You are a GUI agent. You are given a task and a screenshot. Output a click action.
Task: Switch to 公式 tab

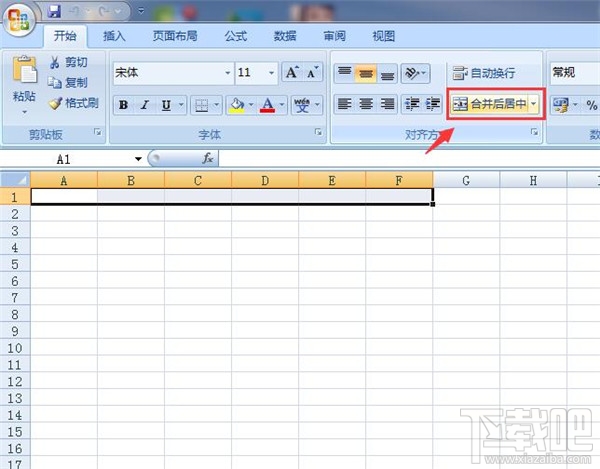(236, 36)
